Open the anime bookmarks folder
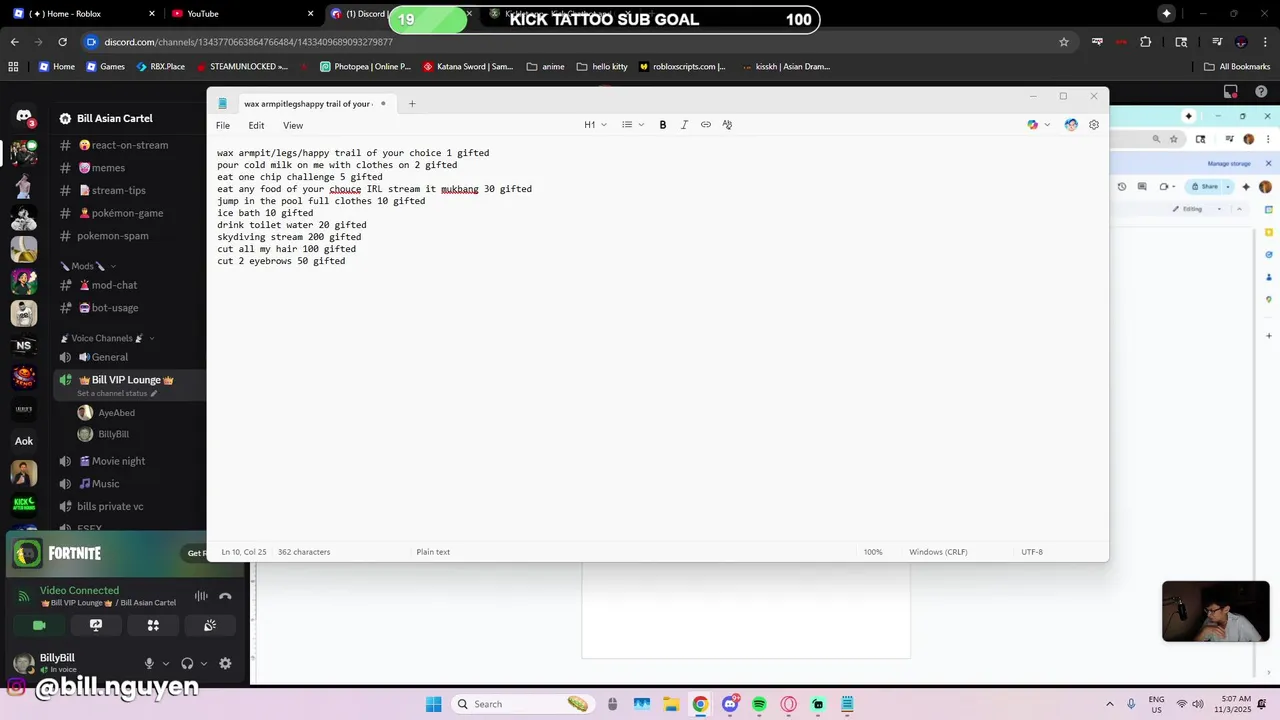 [x=546, y=67]
